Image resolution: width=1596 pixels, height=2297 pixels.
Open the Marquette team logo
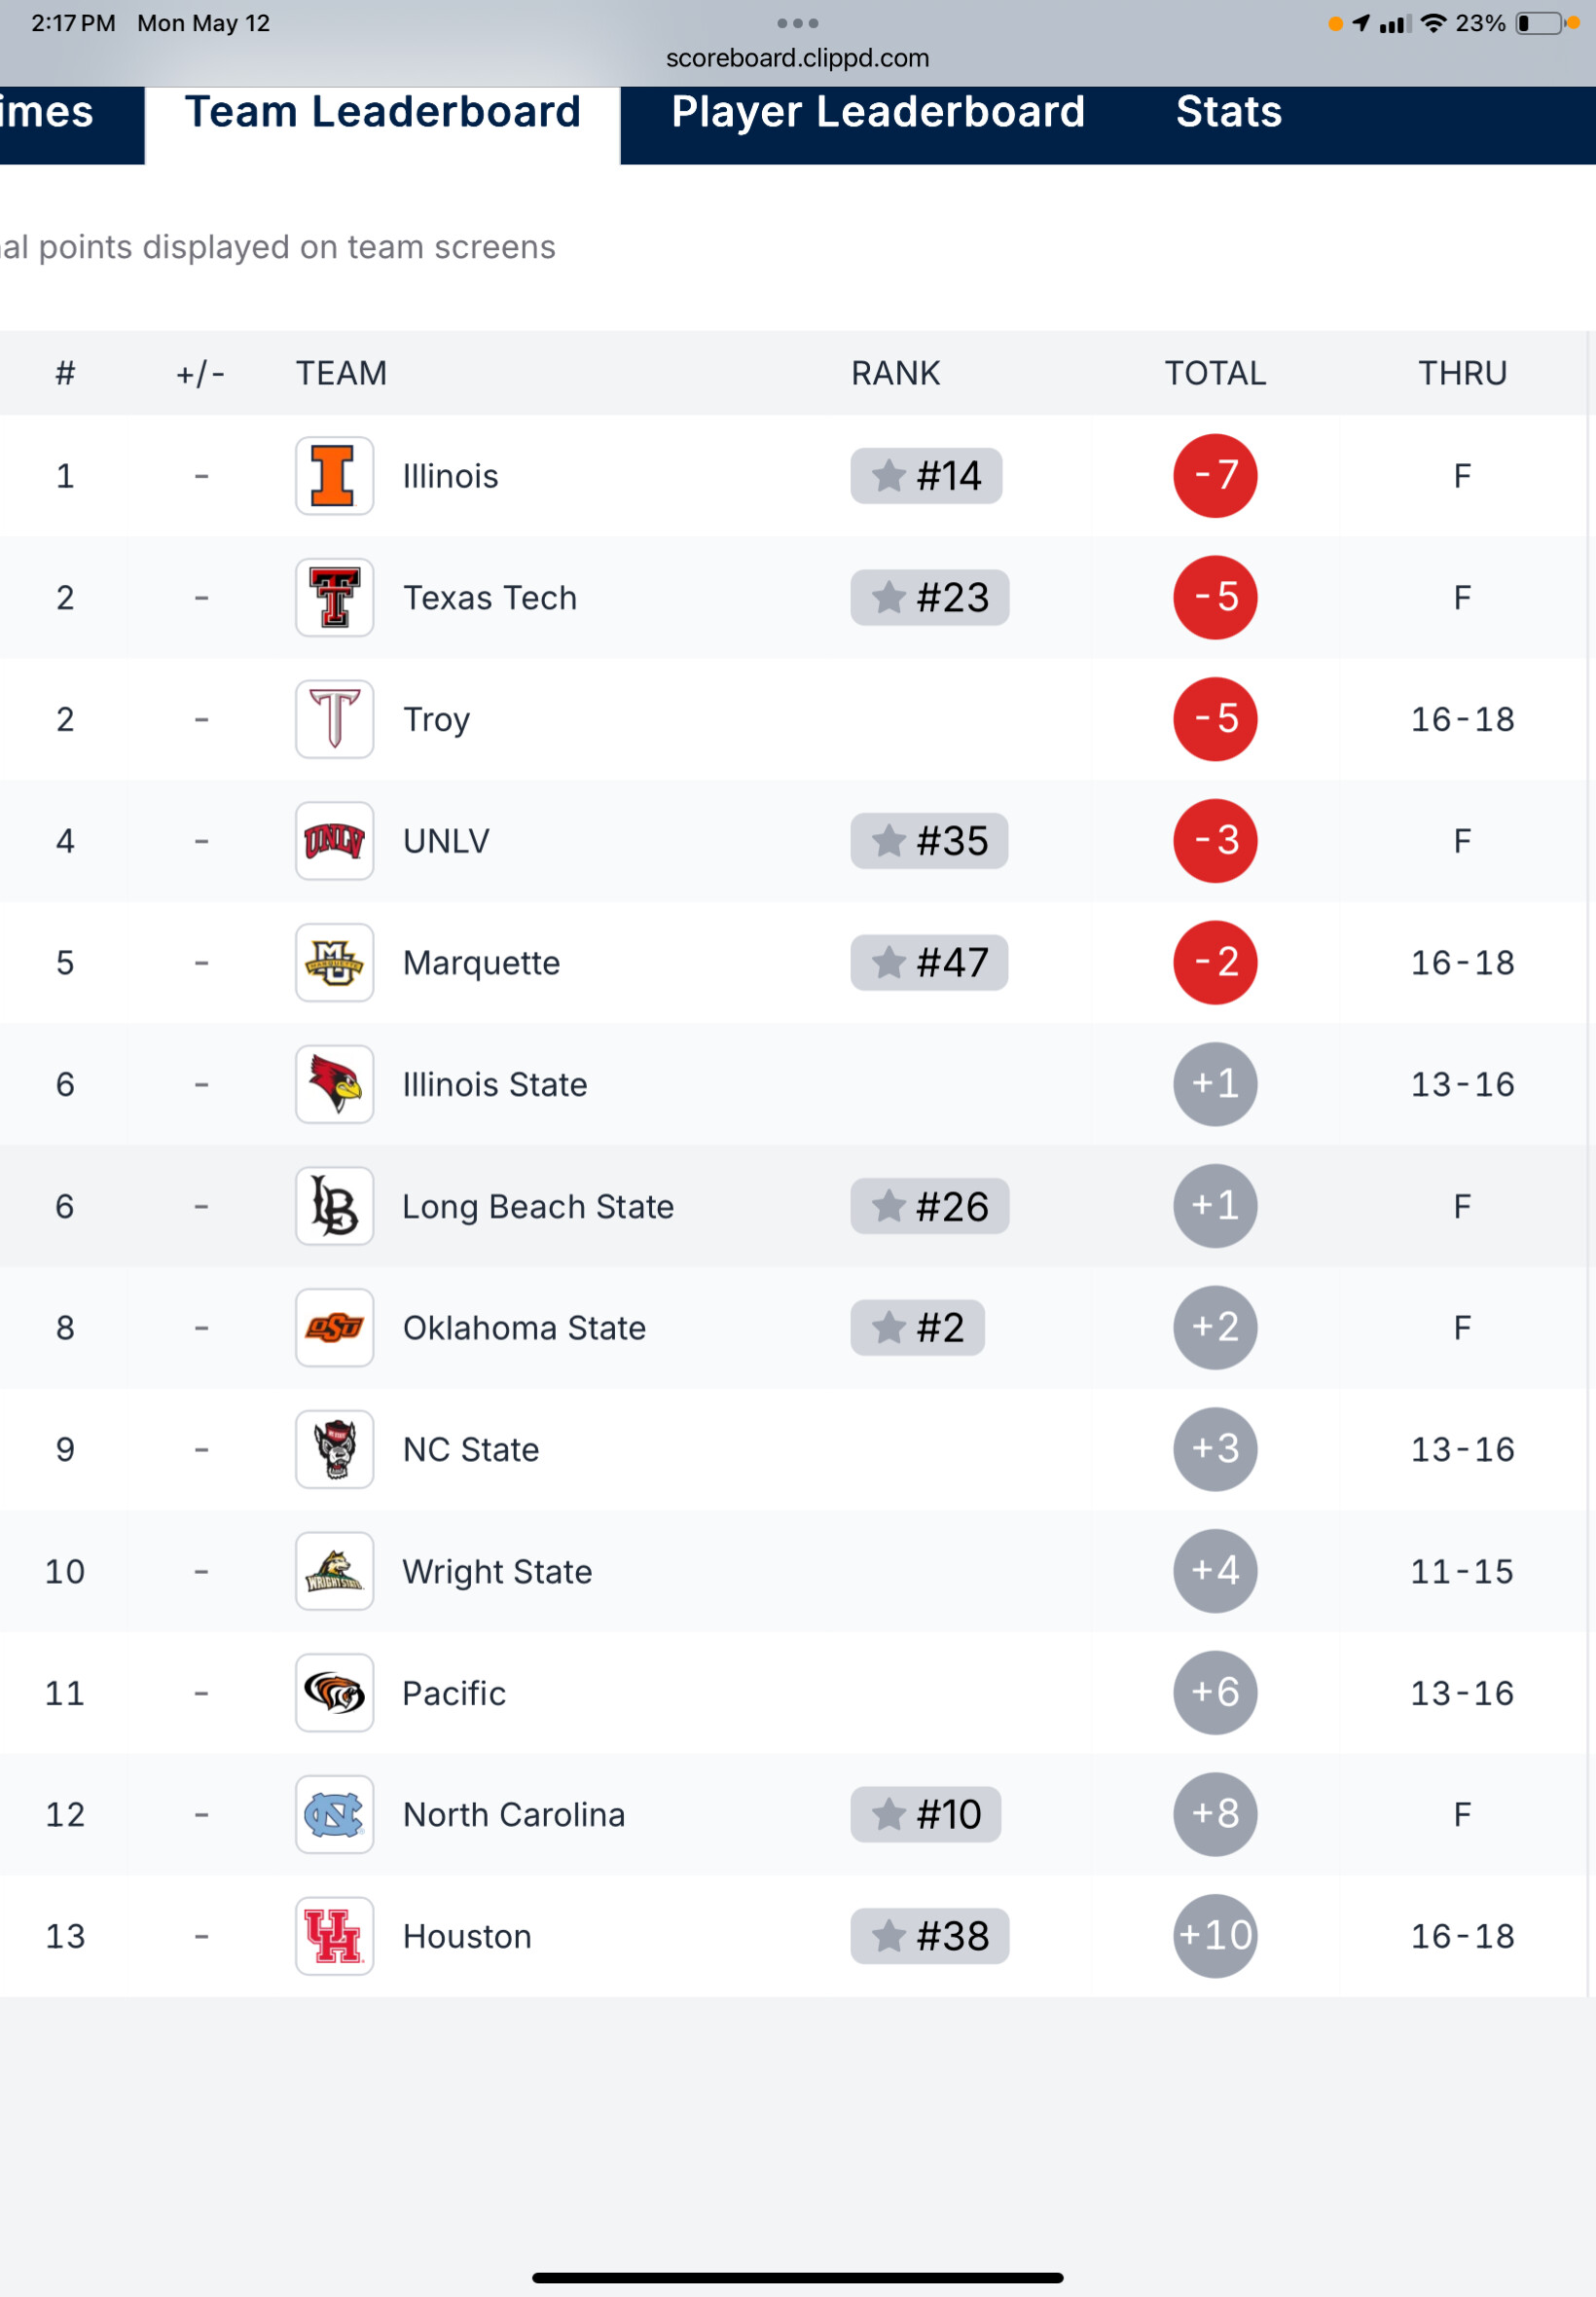[x=334, y=962]
